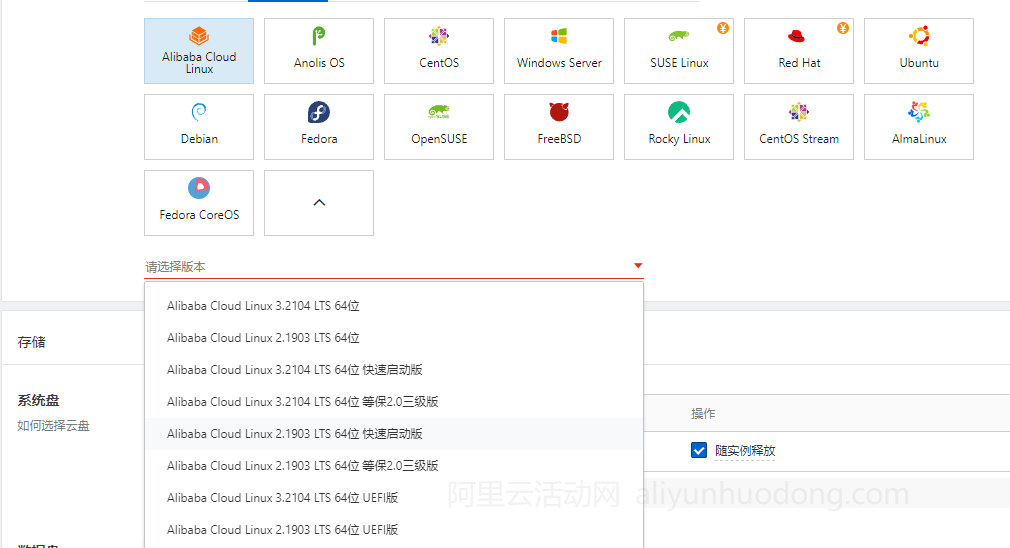Click the 随实例释放 label text

(x=745, y=451)
